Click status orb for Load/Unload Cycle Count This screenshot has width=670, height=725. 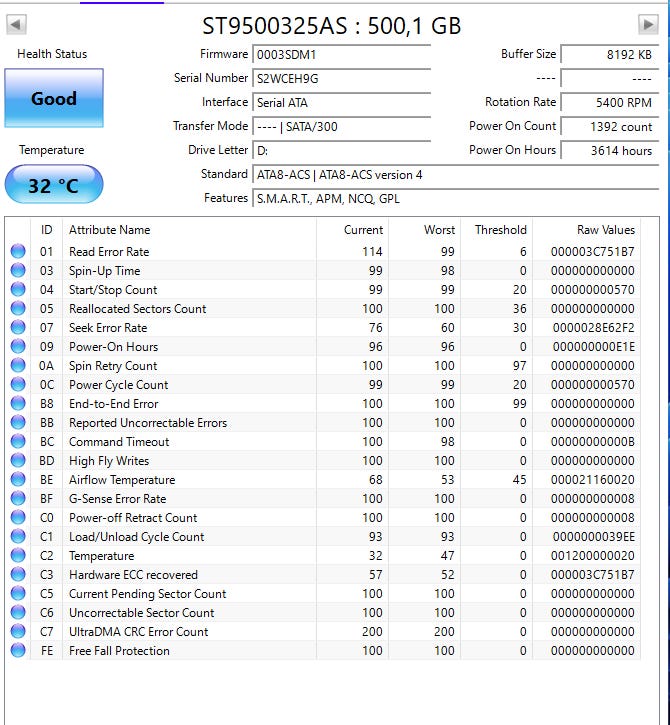[18, 536]
